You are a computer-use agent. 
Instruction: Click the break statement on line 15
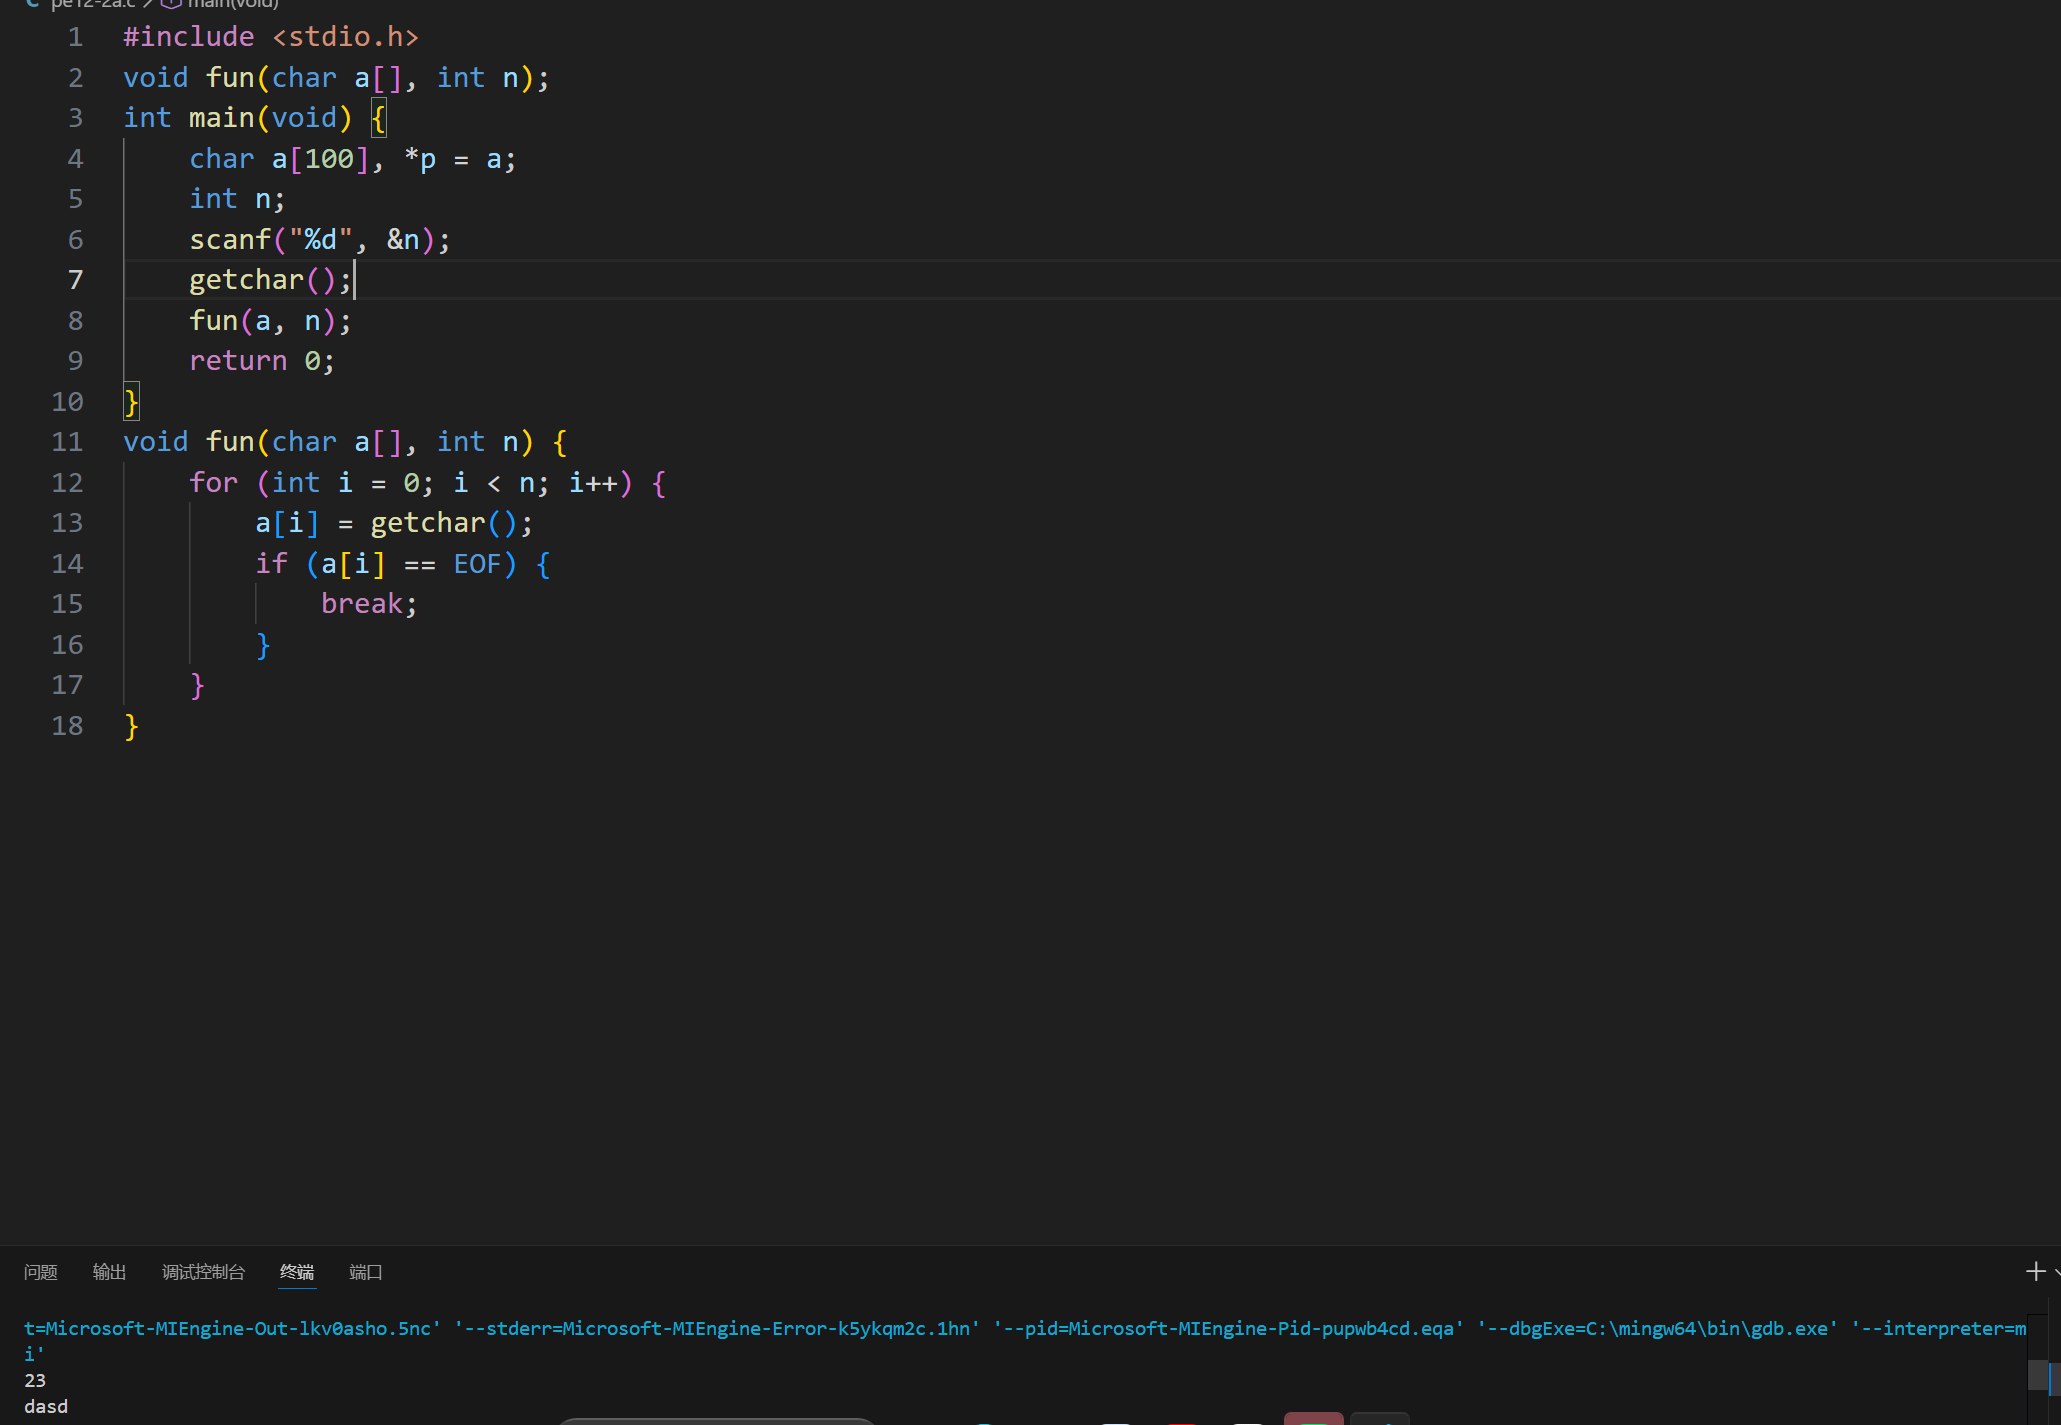pyautogui.click(x=361, y=604)
